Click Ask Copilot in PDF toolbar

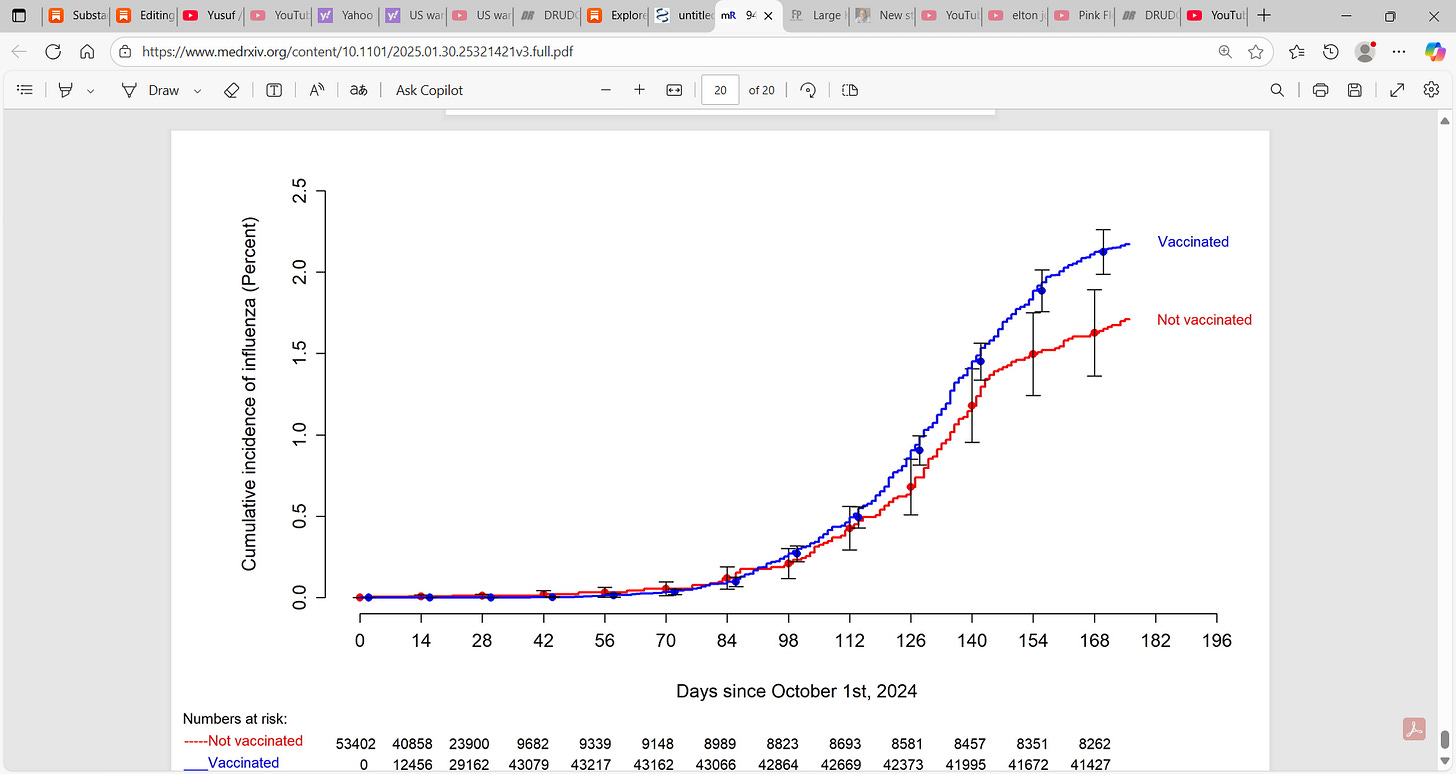[x=430, y=90]
